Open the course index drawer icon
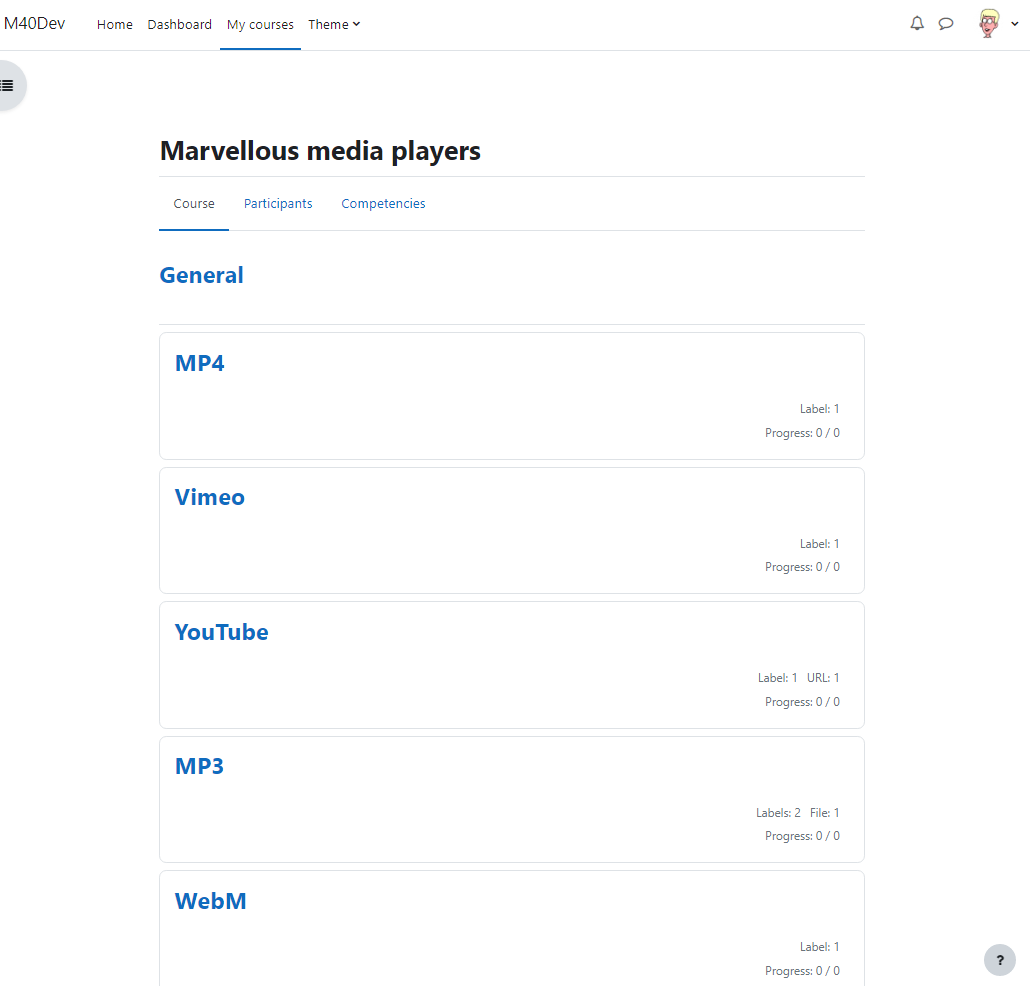This screenshot has width=1030, height=986. click(x=8, y=85)
